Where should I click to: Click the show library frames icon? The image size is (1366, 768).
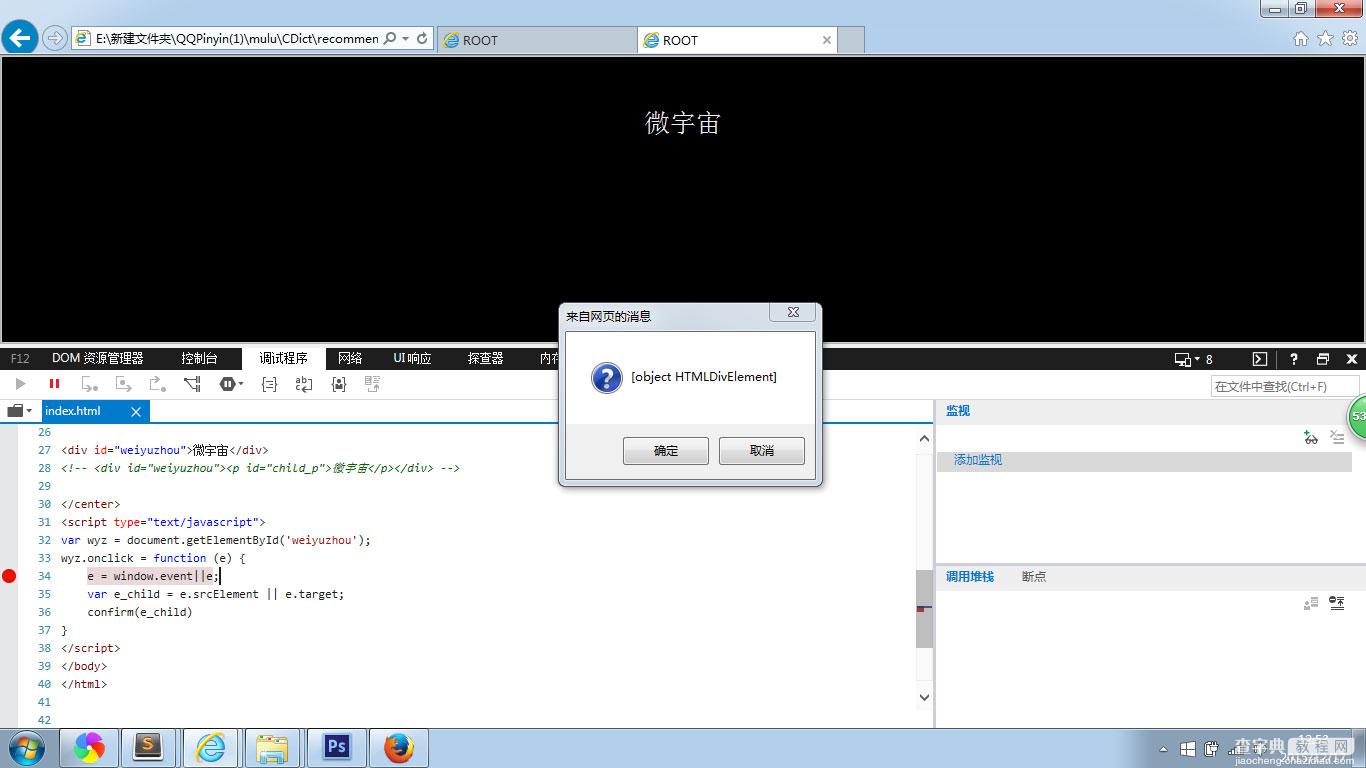pos(1311,604)
